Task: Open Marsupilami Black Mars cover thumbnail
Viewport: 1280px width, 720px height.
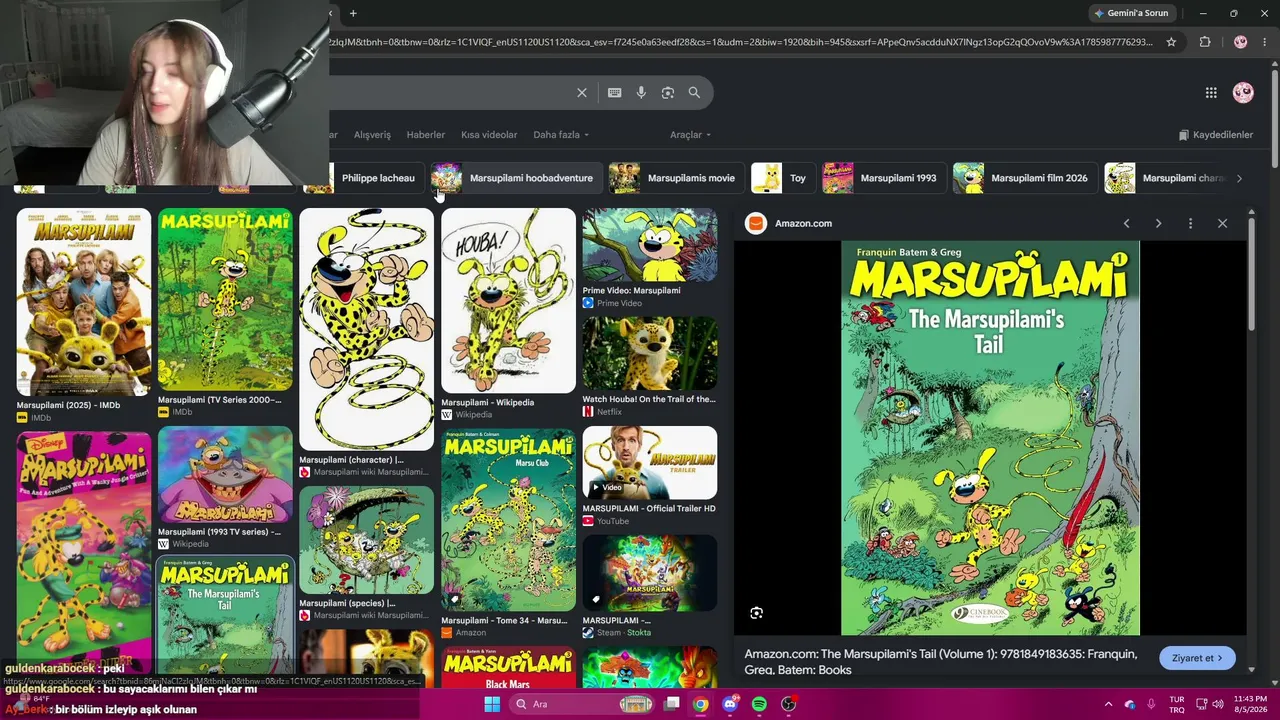Action: tap(508, 668)
